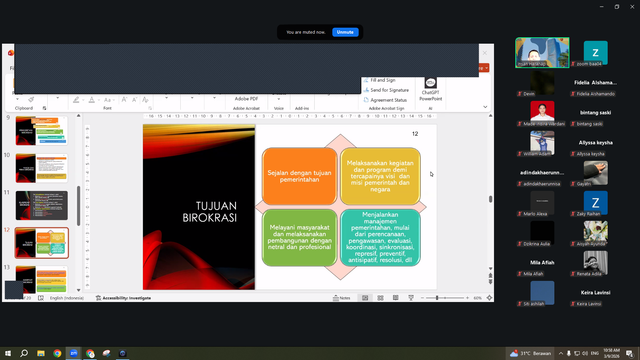Click slide thumbnail panel scrollbar thumb
Viewport: 640px width, 360px height.
point(78,207)
